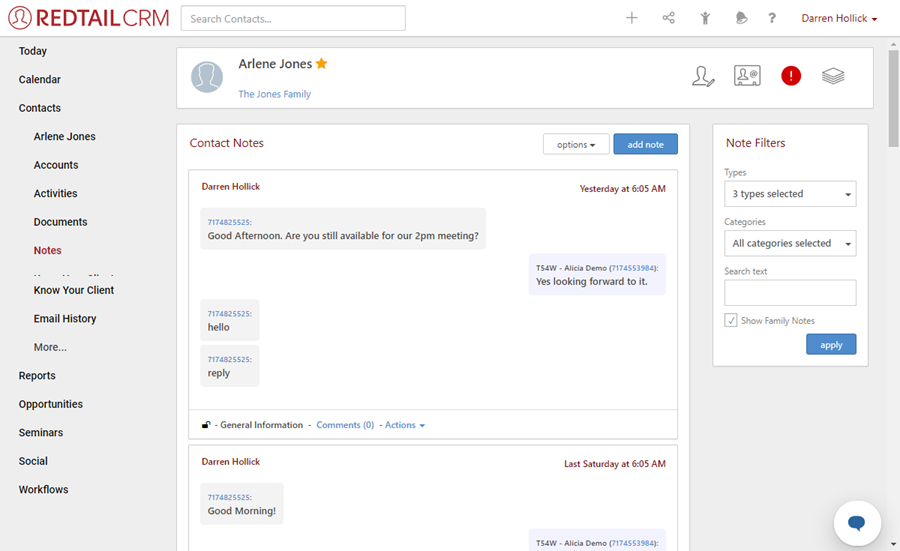Click 'Yesterday at 6:05 AM' timestamp
The height and width of the screenshot is (551, 900).
tap(622, 189)
